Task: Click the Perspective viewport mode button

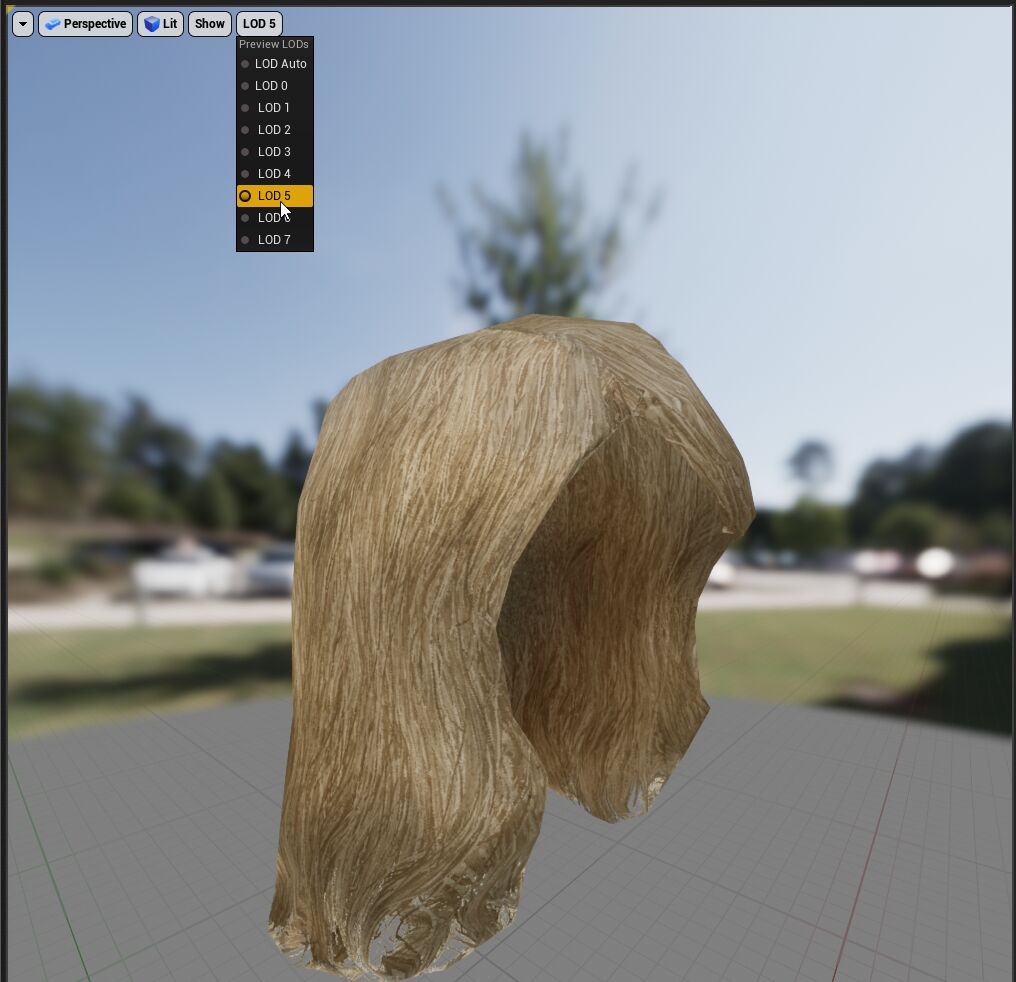Action: pyautogui.click(x=85, y=23)
